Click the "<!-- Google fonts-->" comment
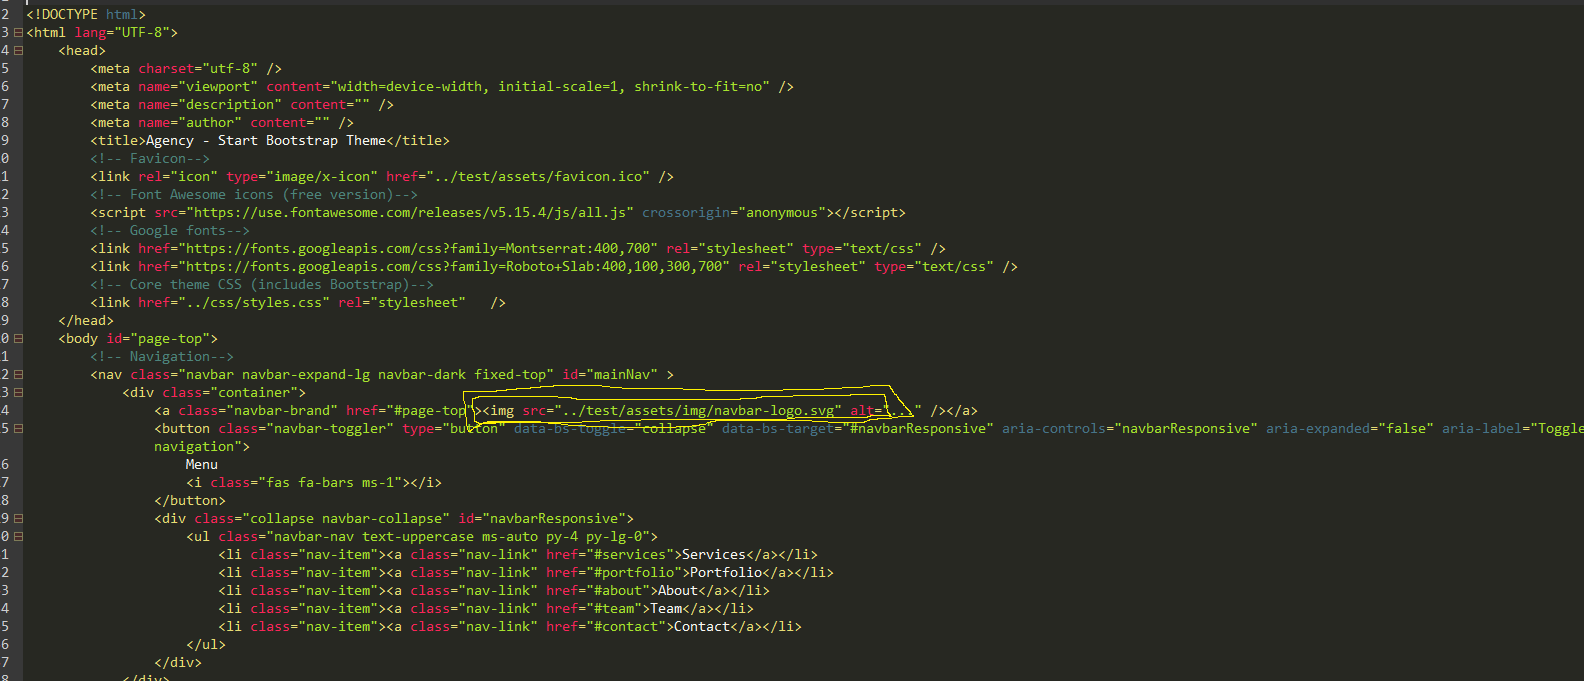Viewport: 1584px width, 681px height. (170, 231)
